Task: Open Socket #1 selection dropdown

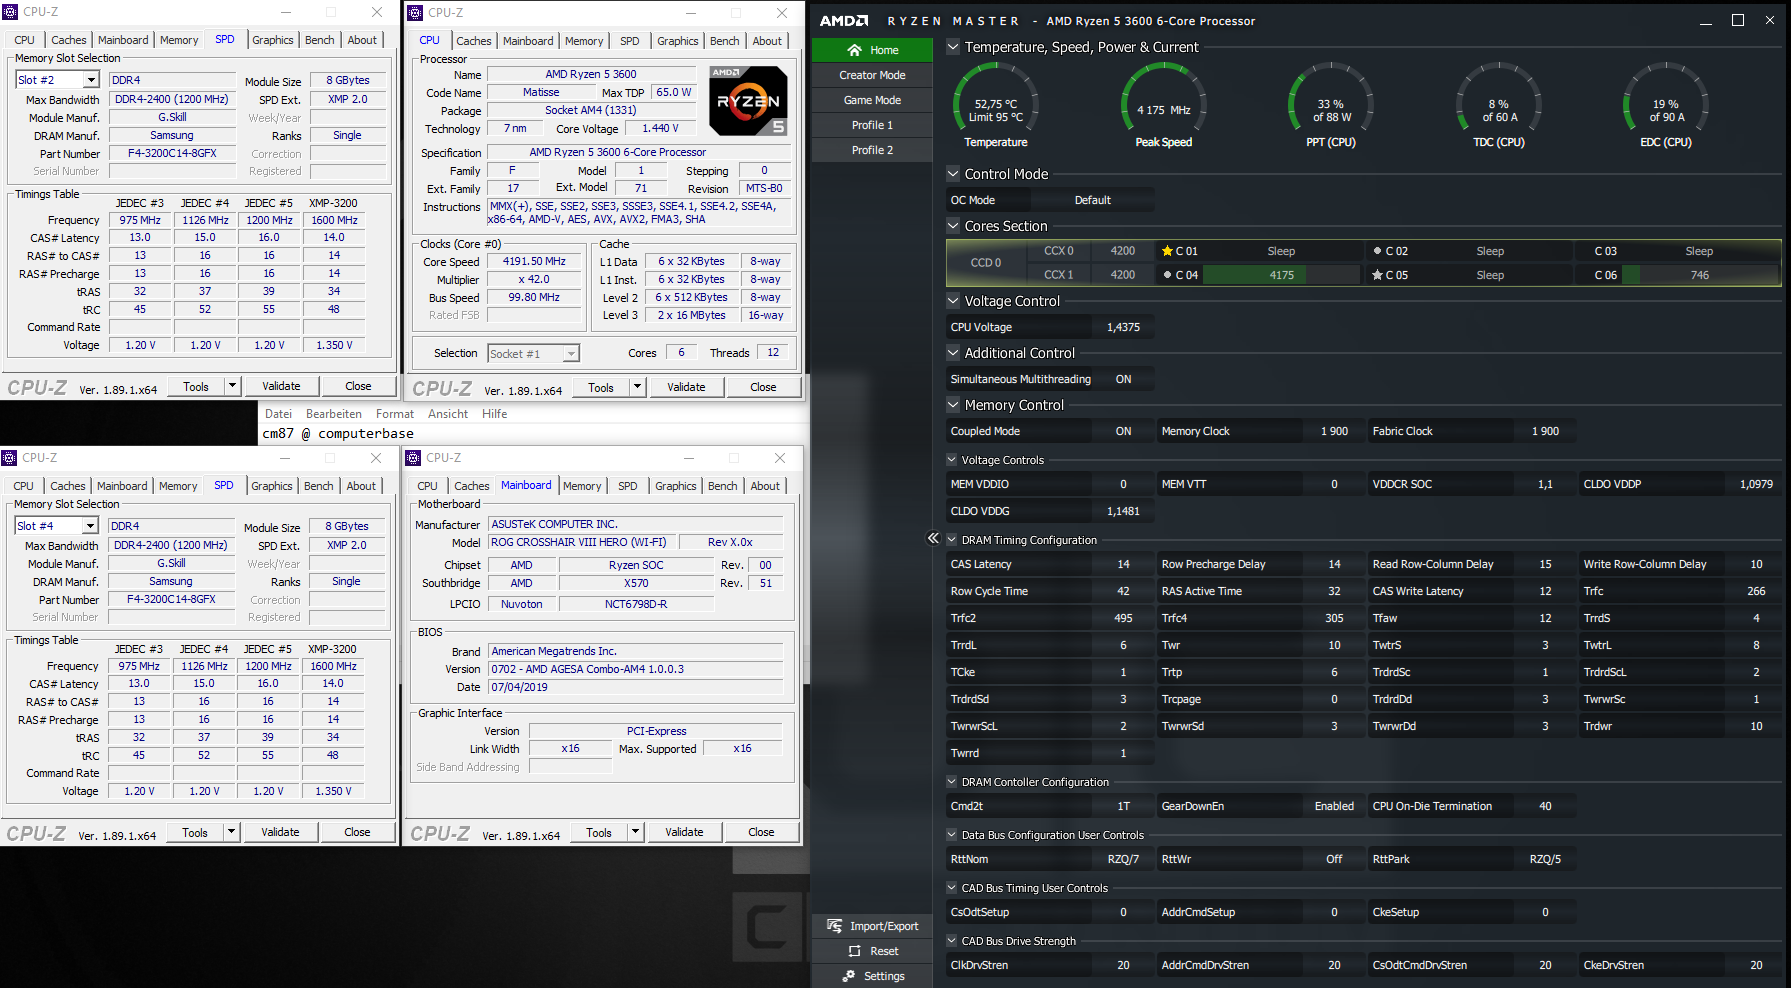Action: click(x=571, y=354)
